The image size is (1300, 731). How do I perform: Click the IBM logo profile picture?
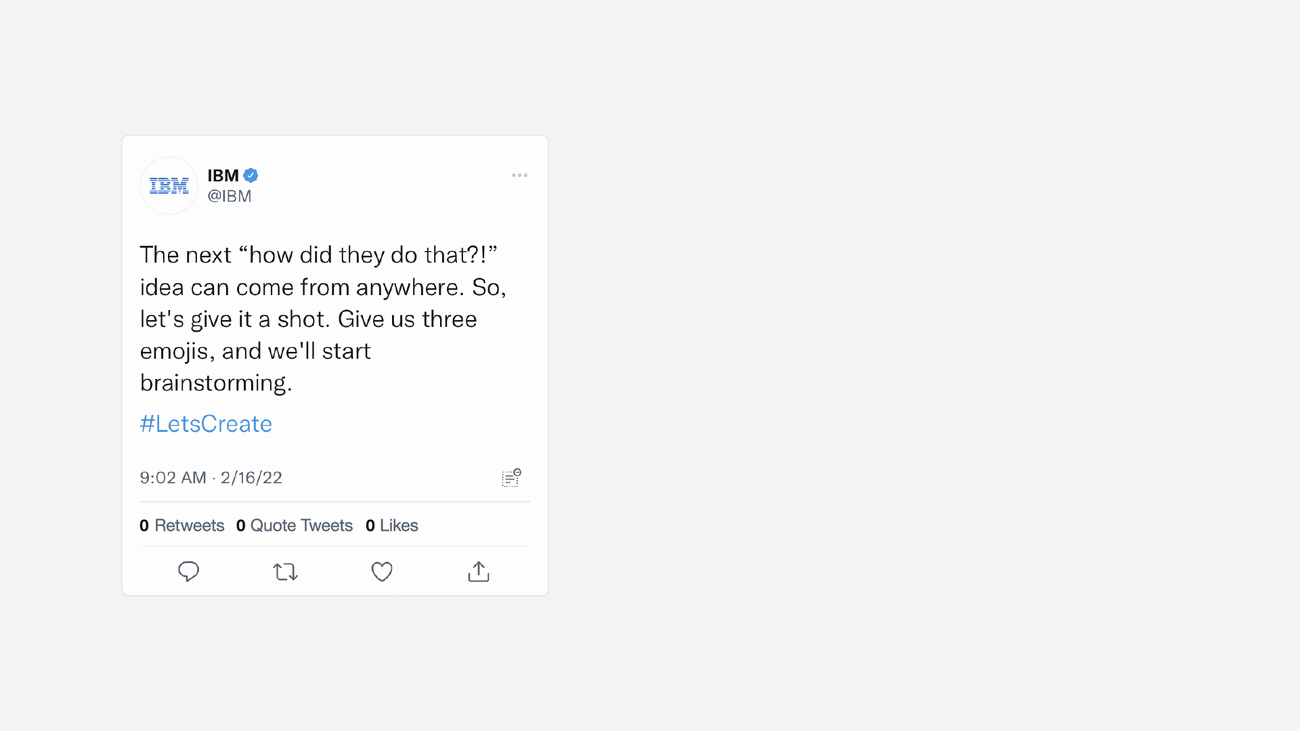[169, 186]
